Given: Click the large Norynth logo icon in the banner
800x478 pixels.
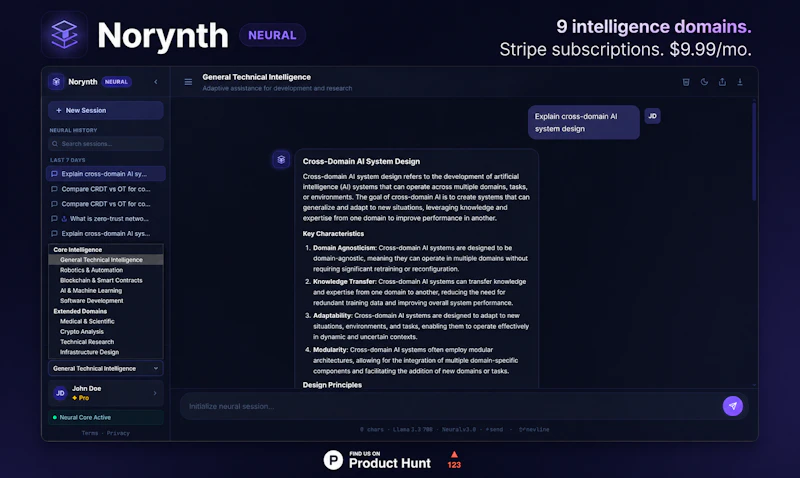Looking at the screenshot, I should (64, 34).
